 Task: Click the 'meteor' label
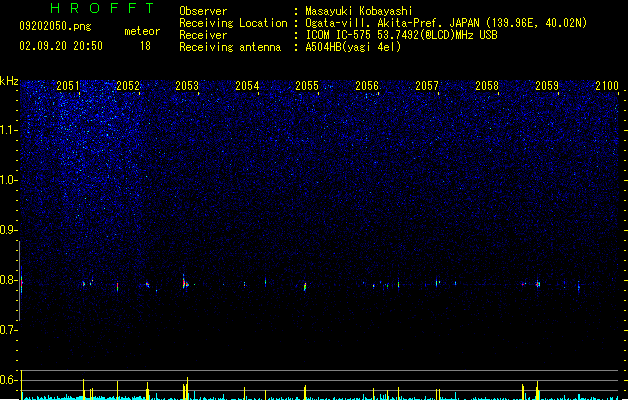click(142, 31)
